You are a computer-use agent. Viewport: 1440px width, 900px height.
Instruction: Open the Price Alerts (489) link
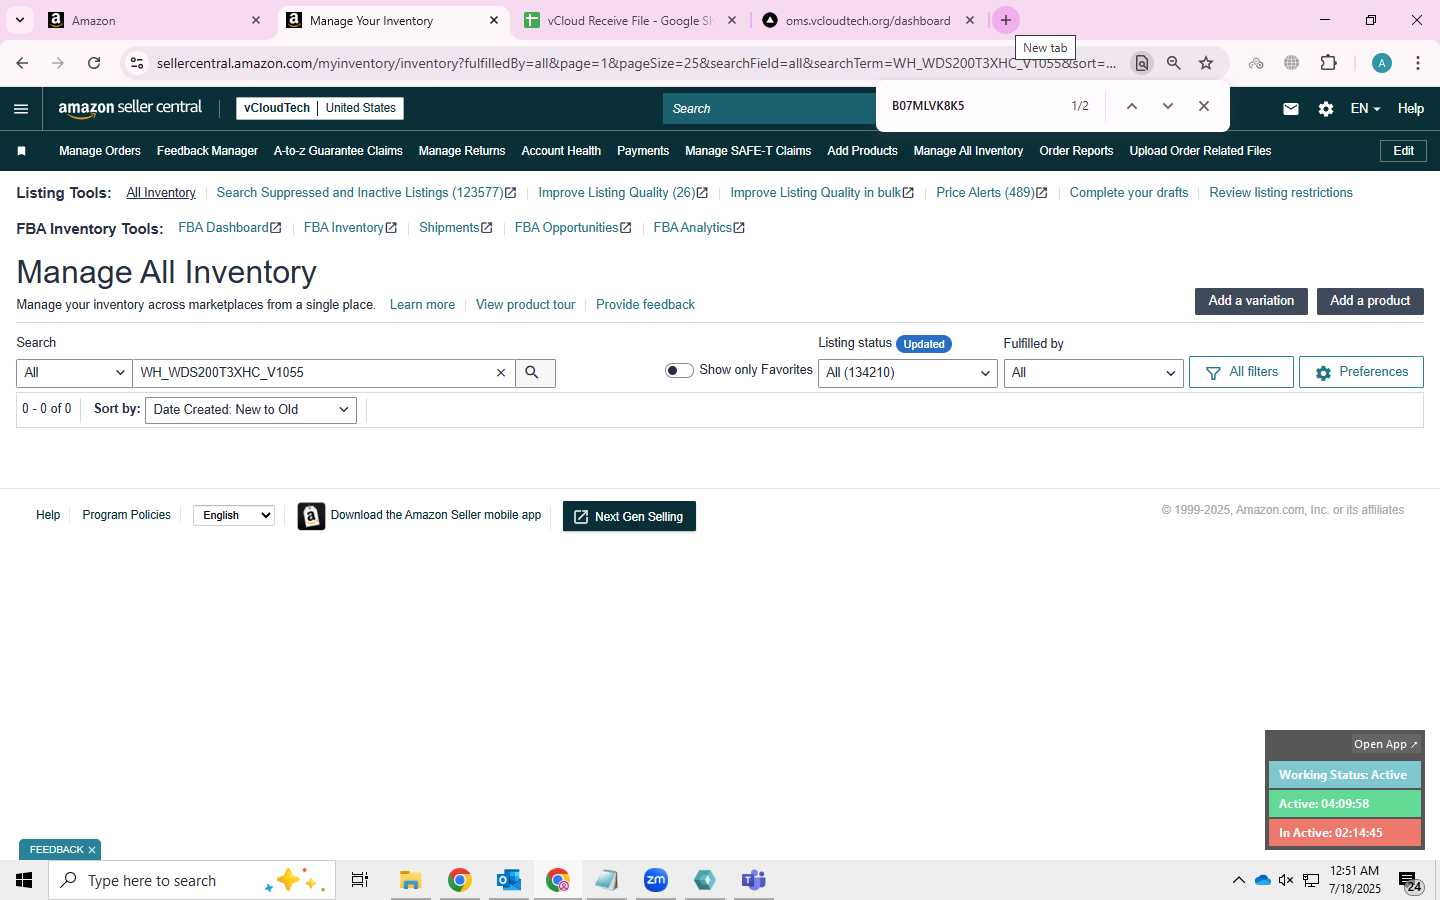991,193
